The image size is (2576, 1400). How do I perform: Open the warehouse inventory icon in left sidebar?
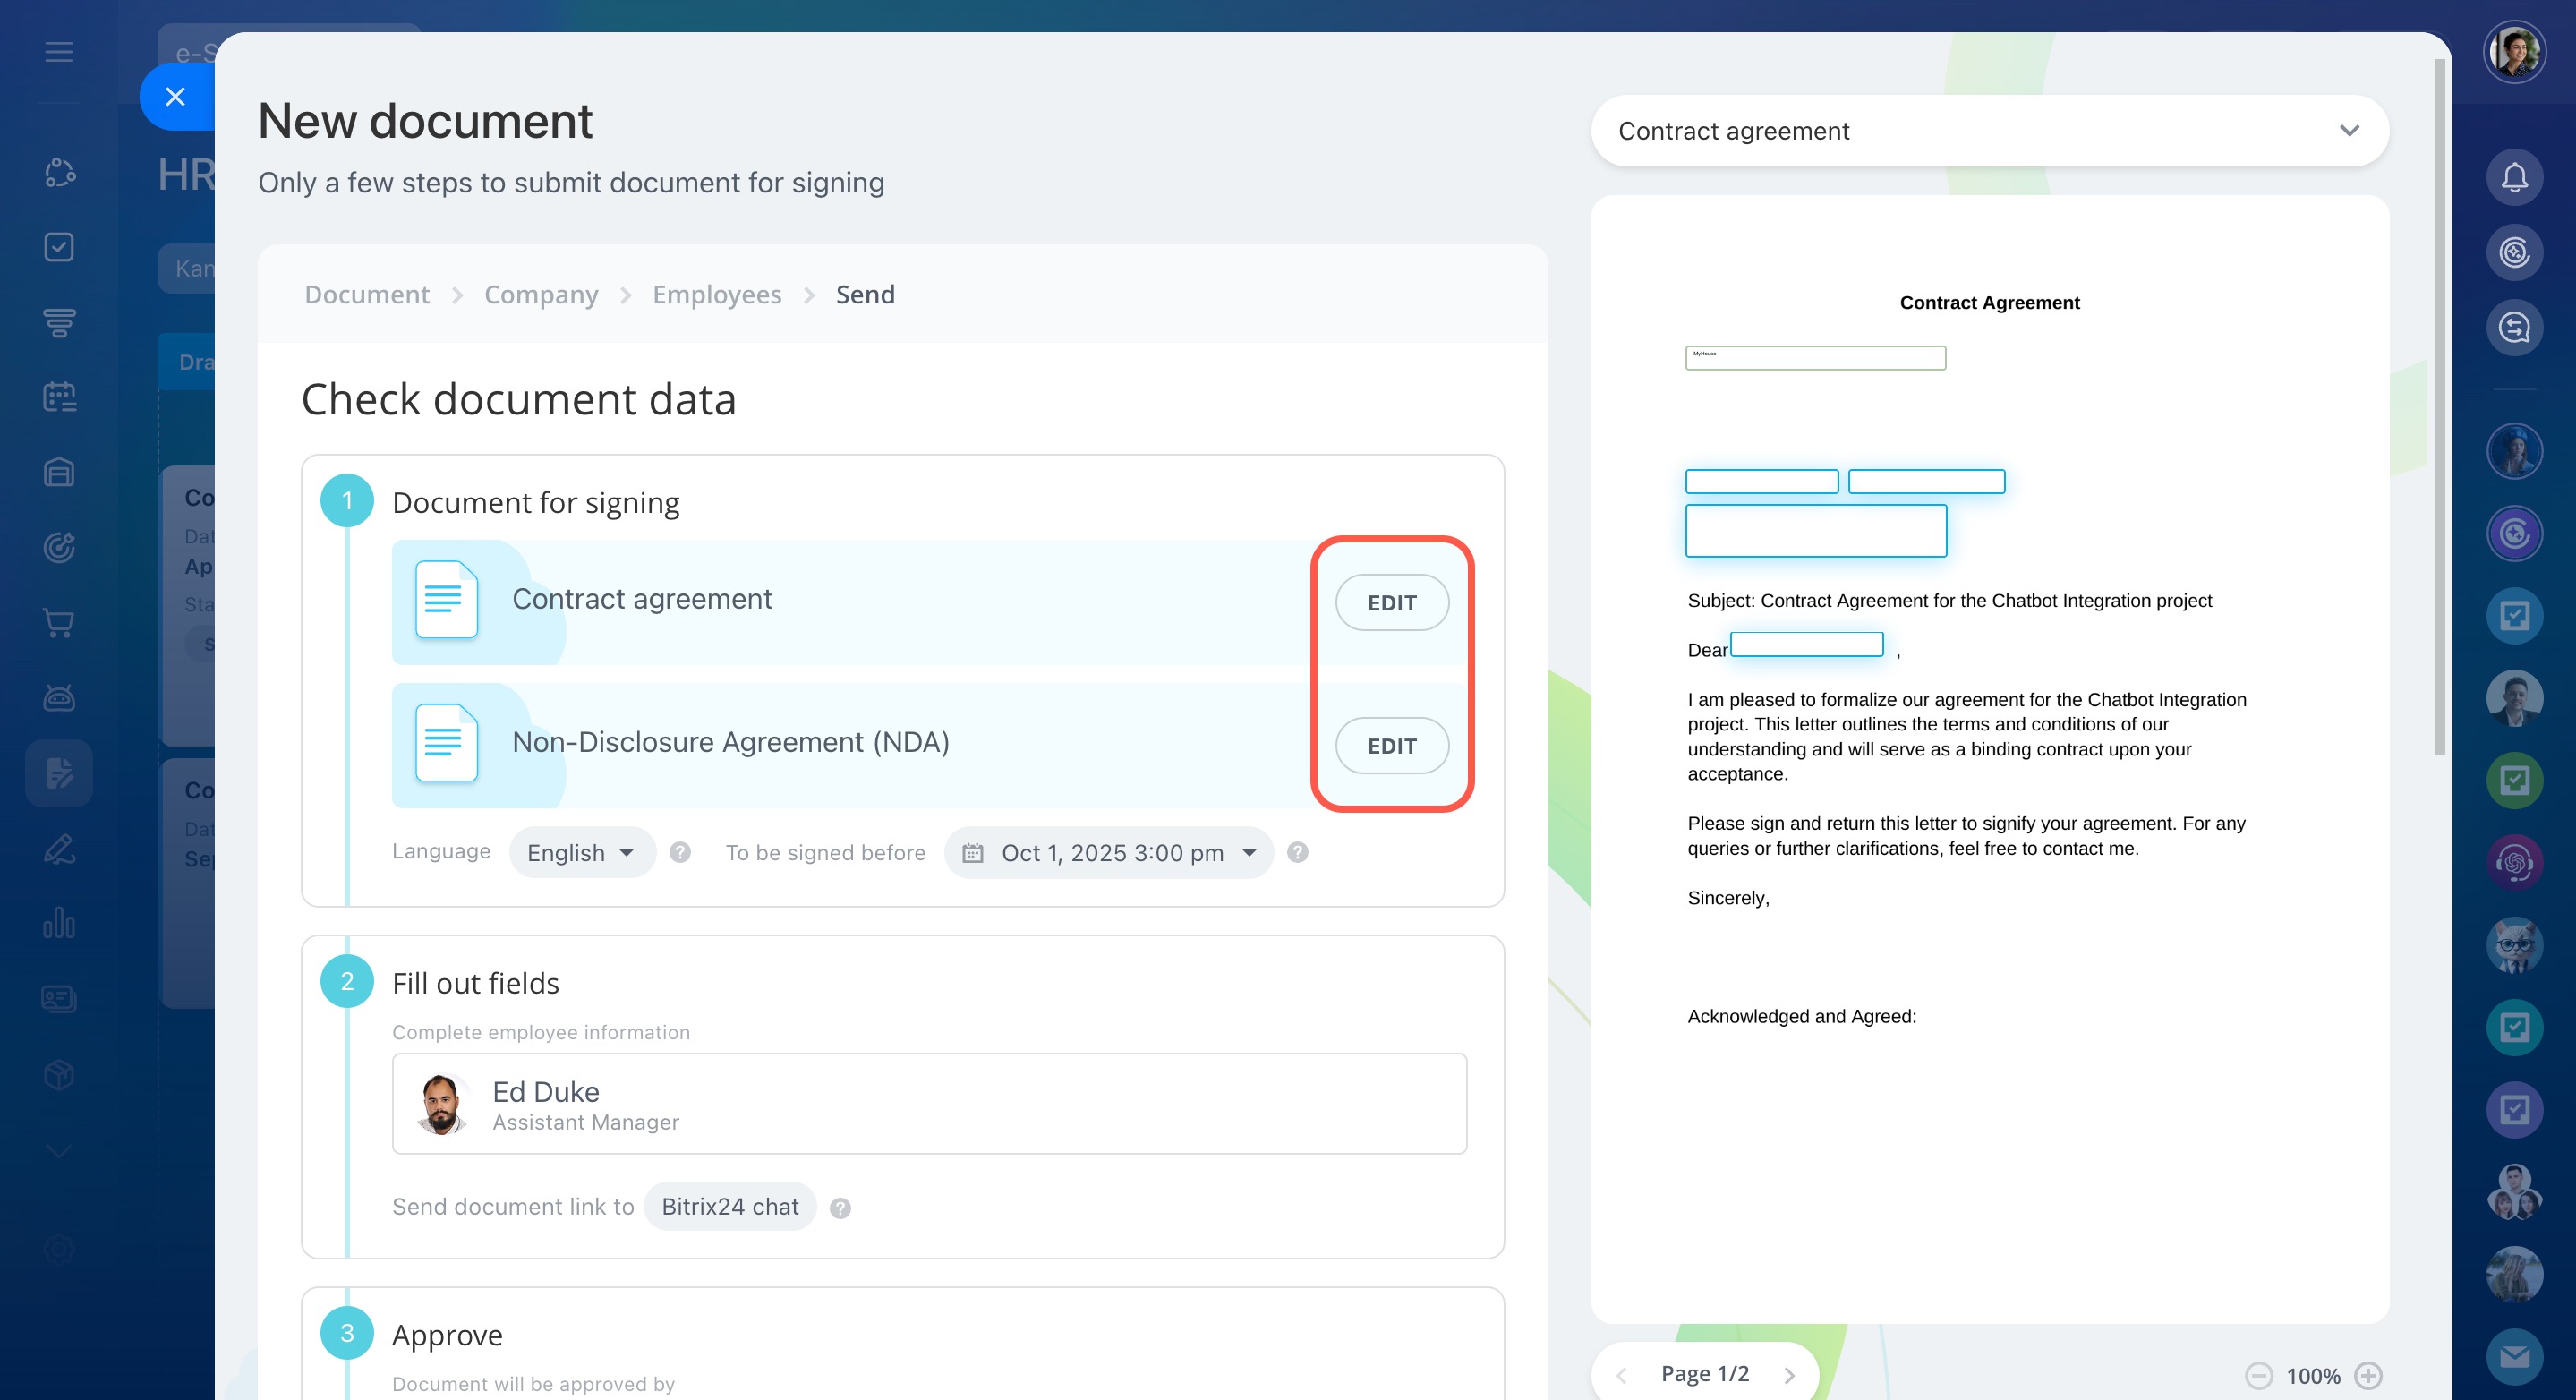click(59, 472)
